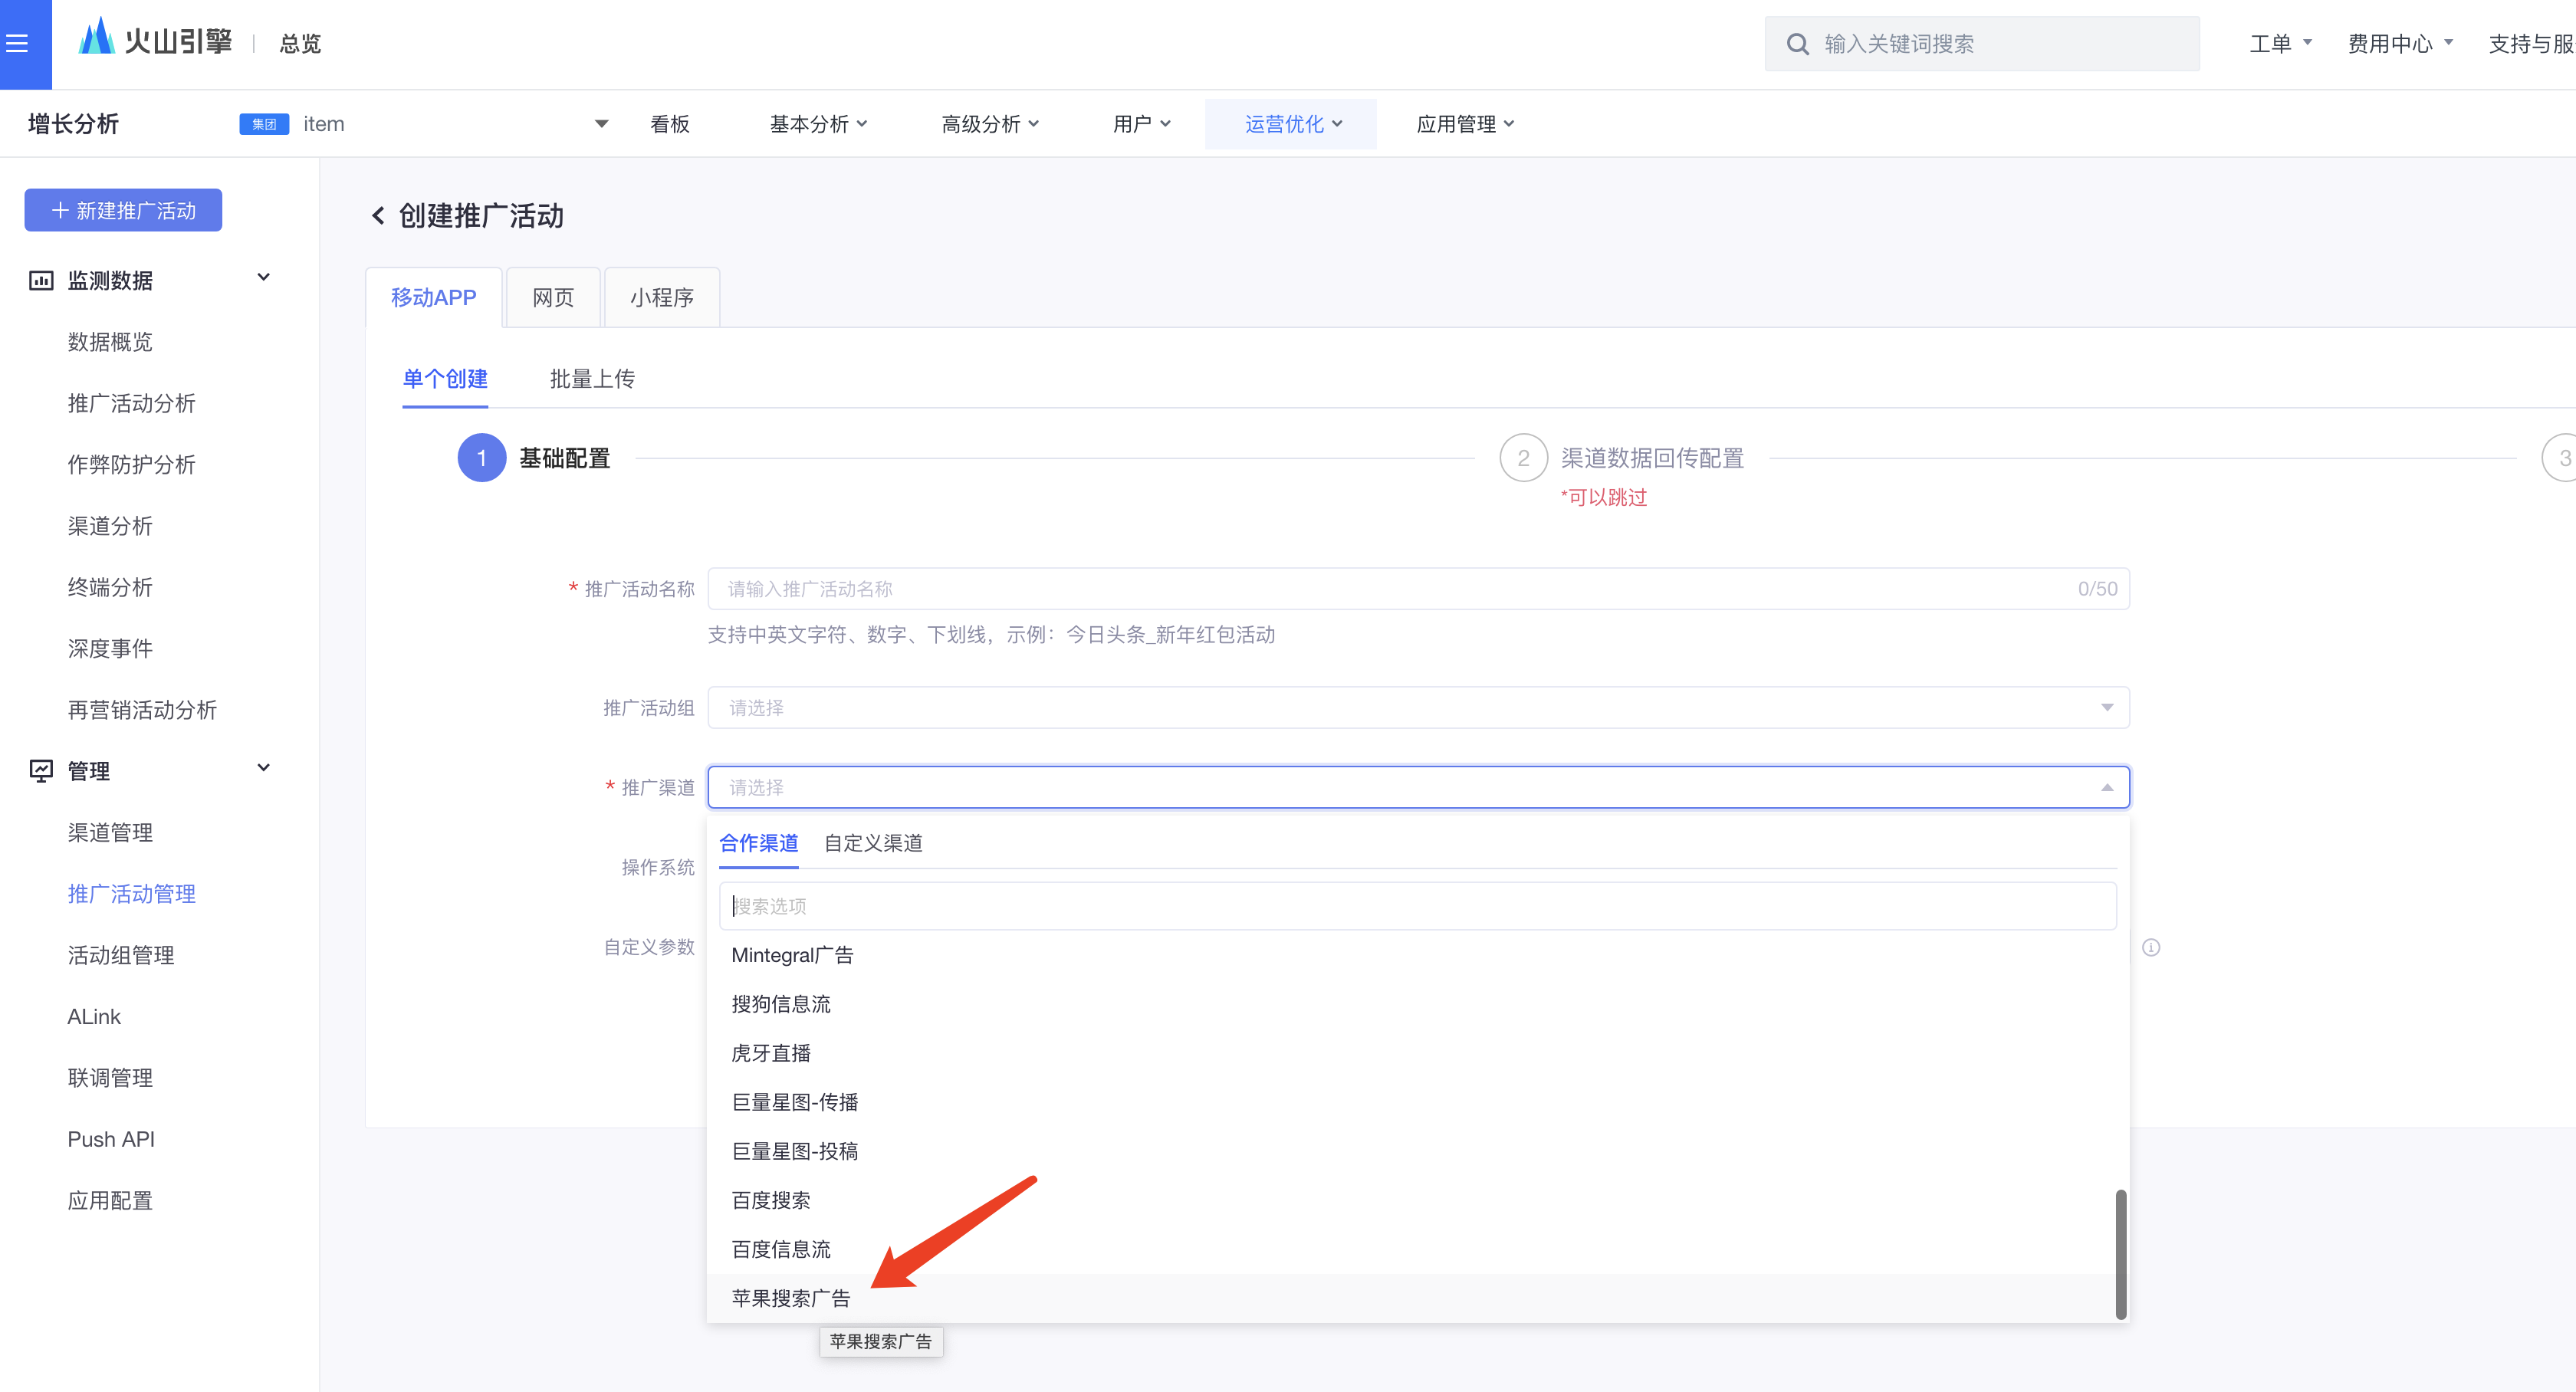The width and height of the screenshot is (2576, 1392).
Task: Select 虎牙直播 channel option
Action: pos(1412,1053)
